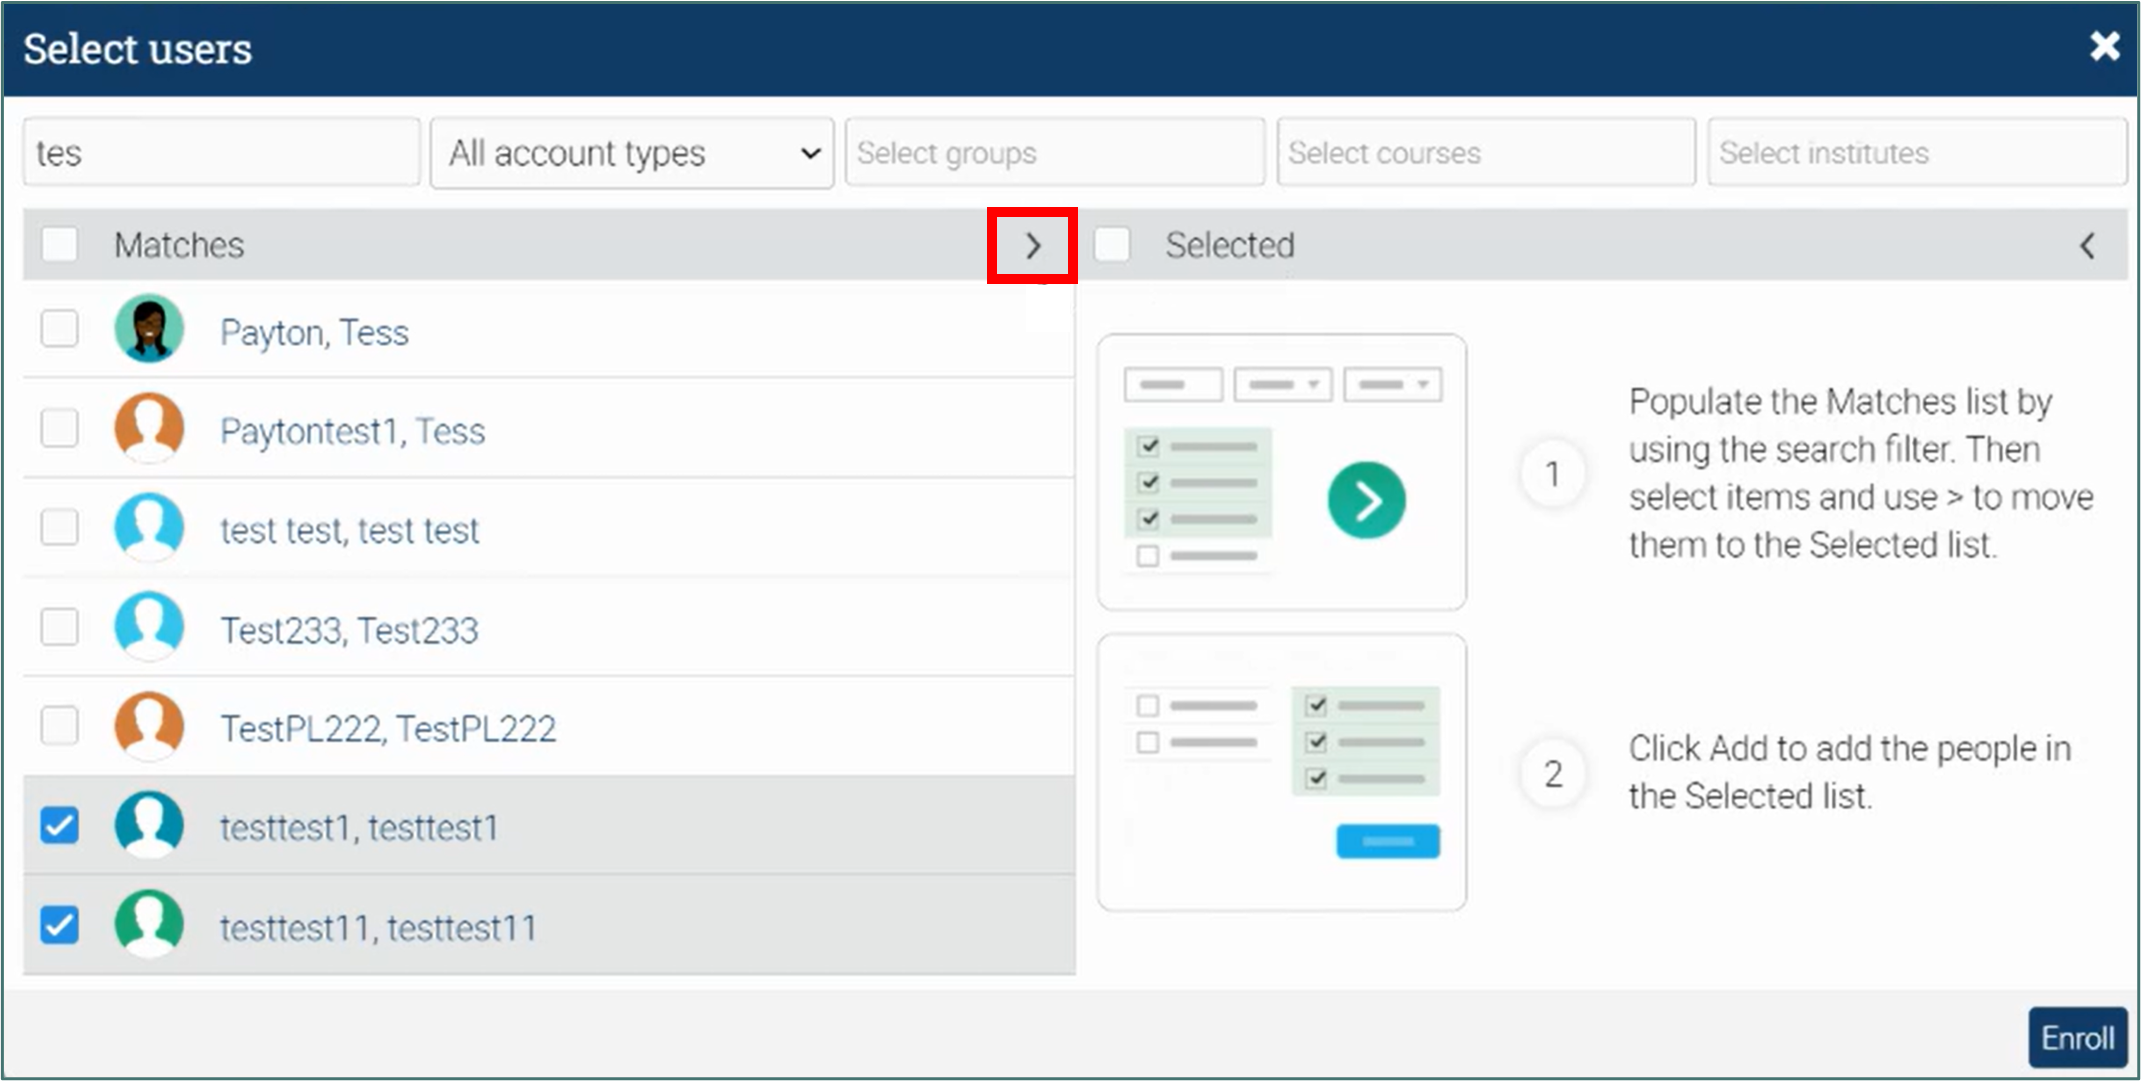Tick the checkbox for Test233, Test233
Screen dimensions: 2141x1081
(60, 628)
